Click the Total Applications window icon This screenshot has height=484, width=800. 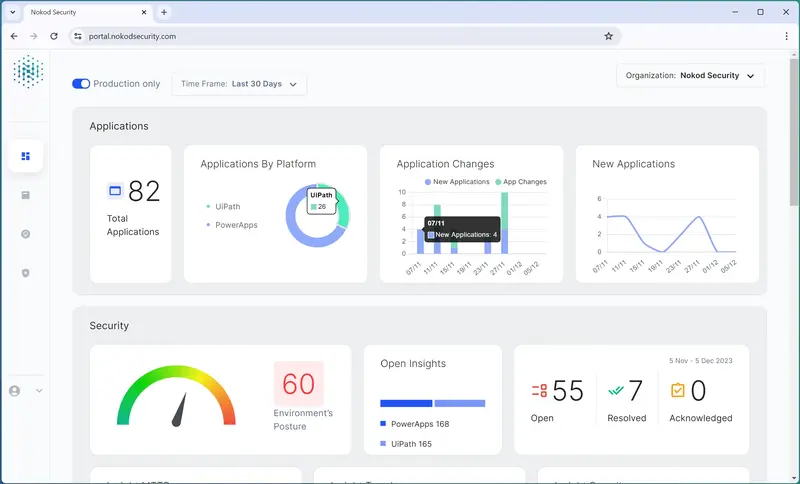tap(115, 191)
